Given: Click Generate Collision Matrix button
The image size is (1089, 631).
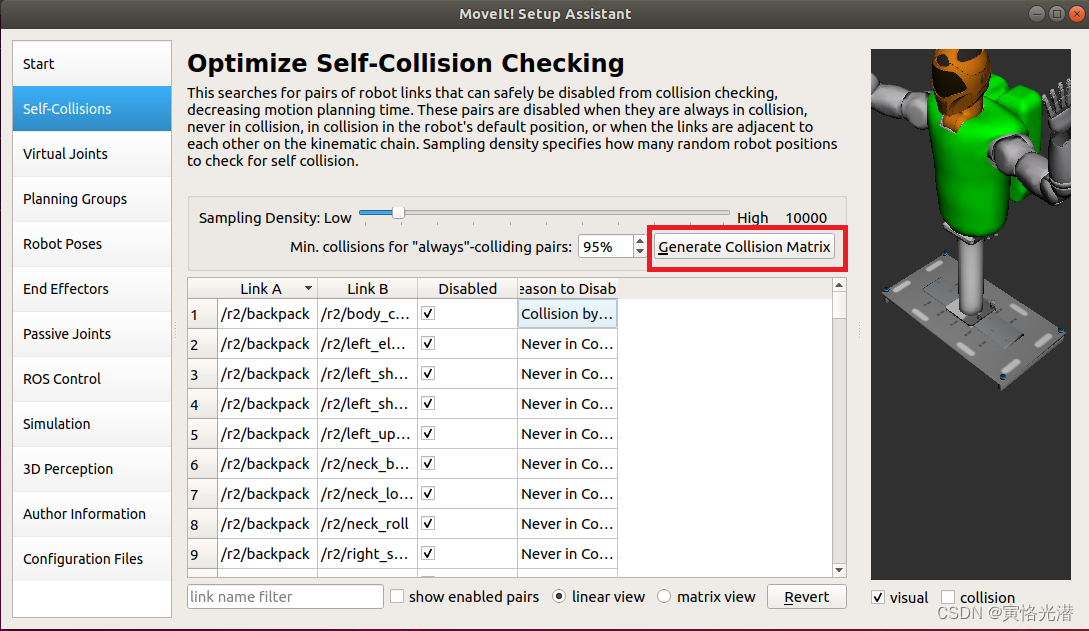Looking at the screenshot, I should click(744, 246).
